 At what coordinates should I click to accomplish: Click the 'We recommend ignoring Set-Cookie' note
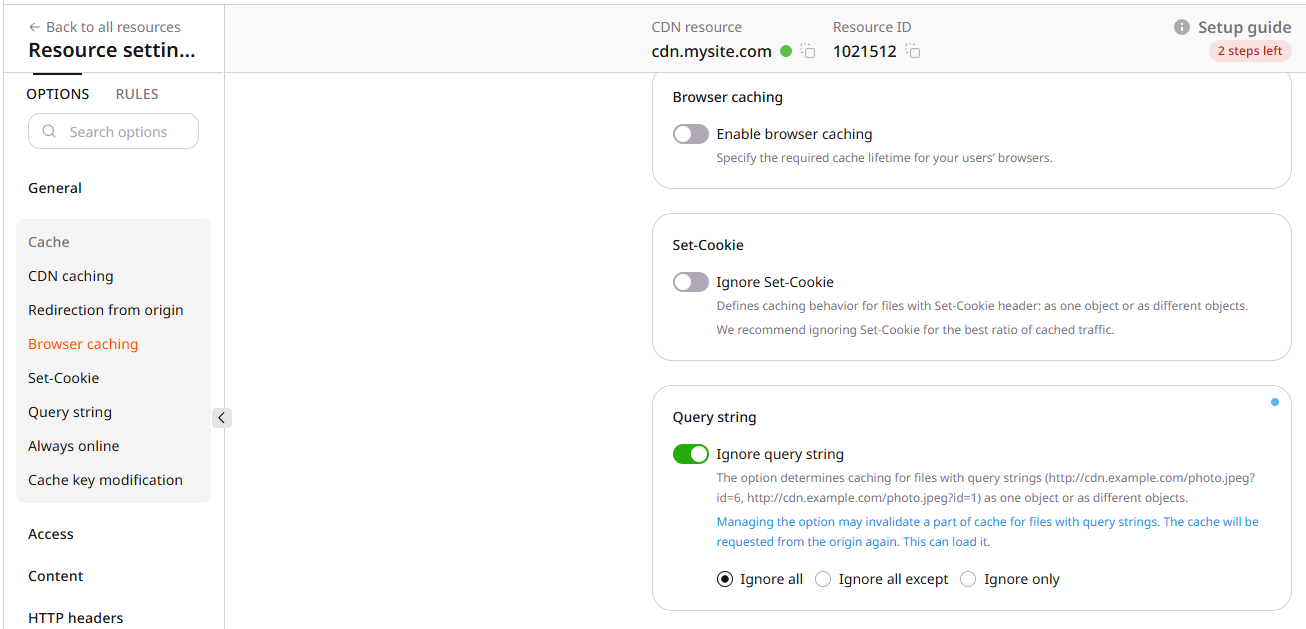click(915, 329)
